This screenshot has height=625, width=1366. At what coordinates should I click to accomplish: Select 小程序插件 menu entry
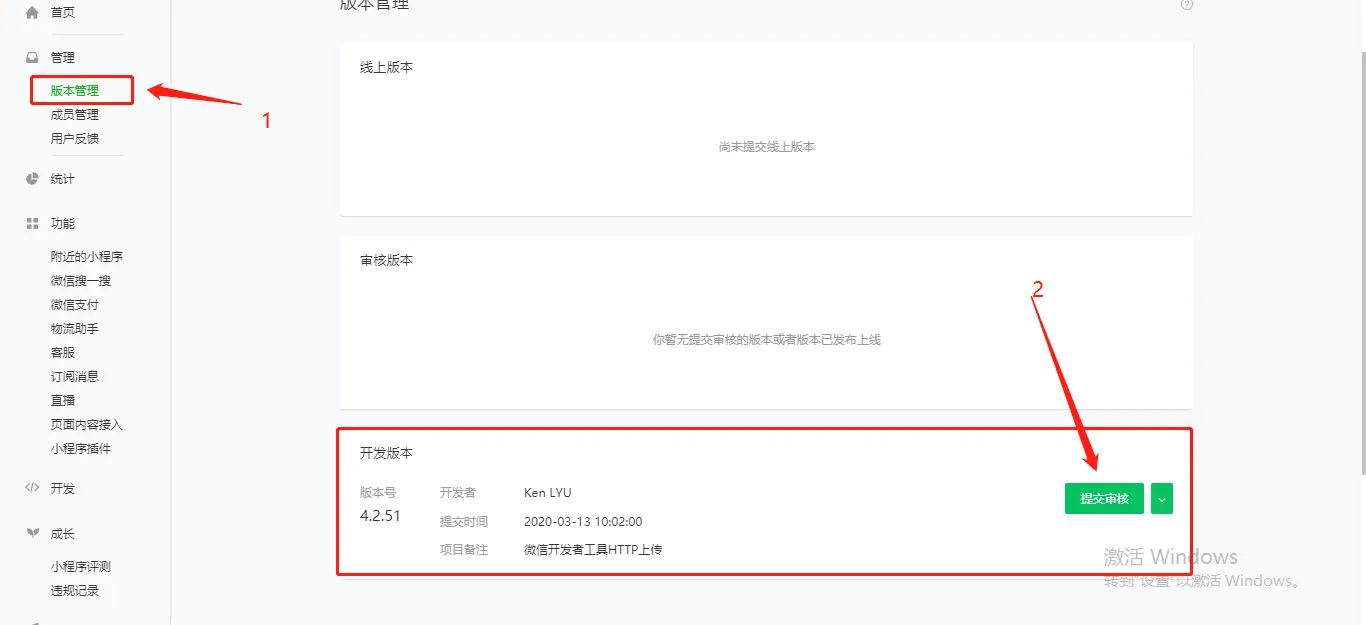(x=81, y=449)
